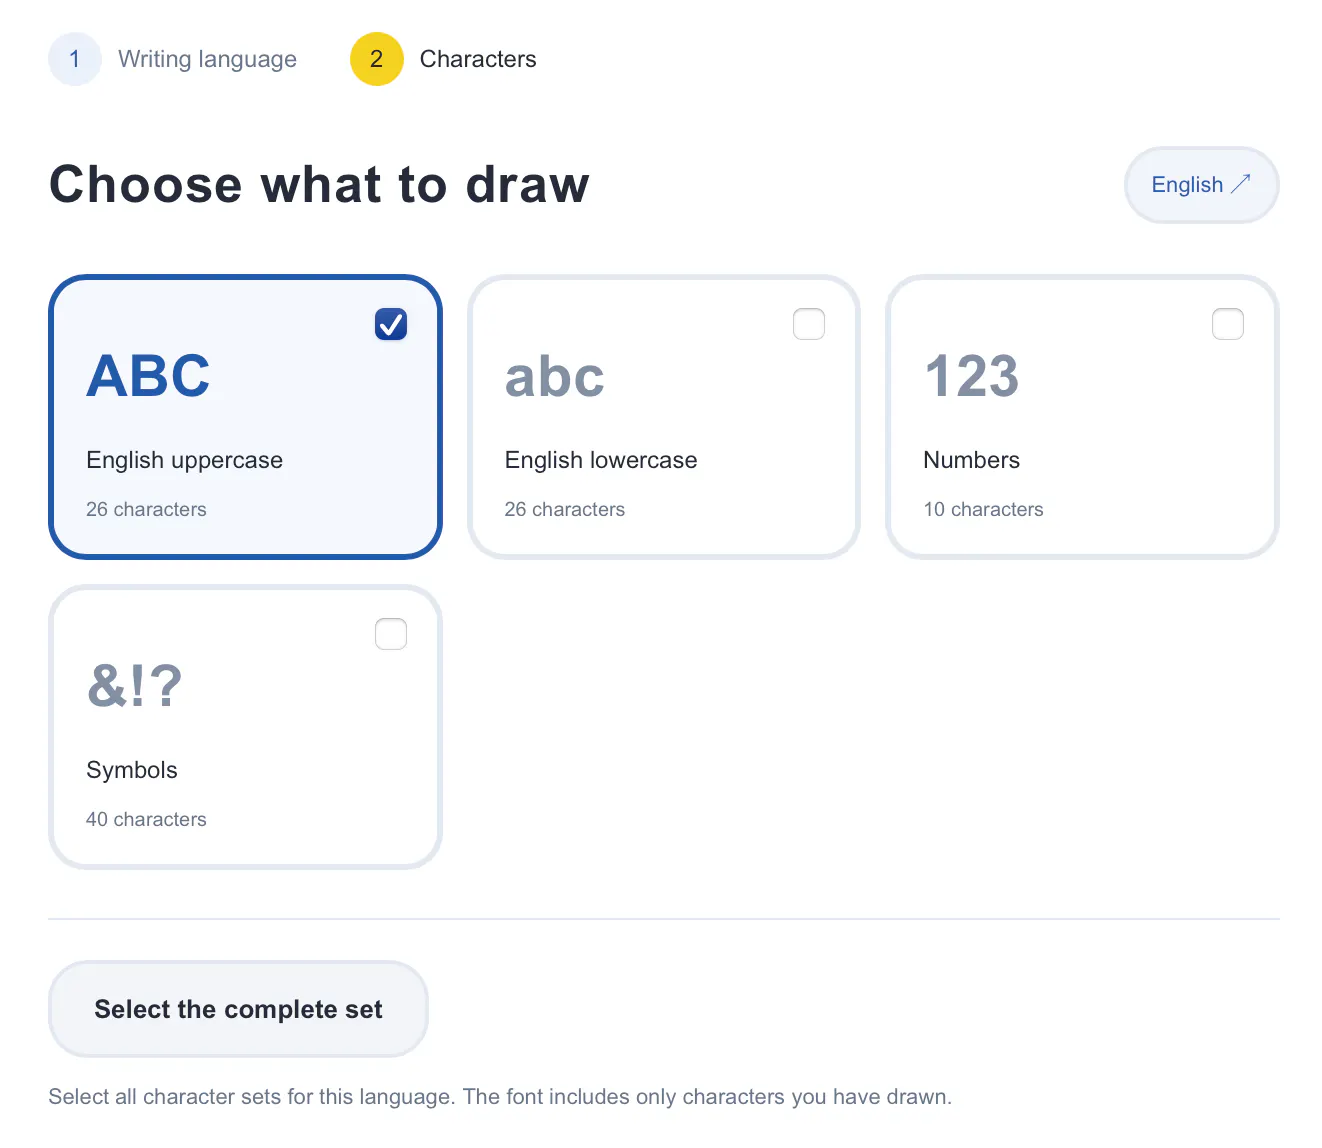The height and width of the screenshot is (1148, 1322).
Task: Click the abc lowercase glyph preview
Action: tap(554, 376)
